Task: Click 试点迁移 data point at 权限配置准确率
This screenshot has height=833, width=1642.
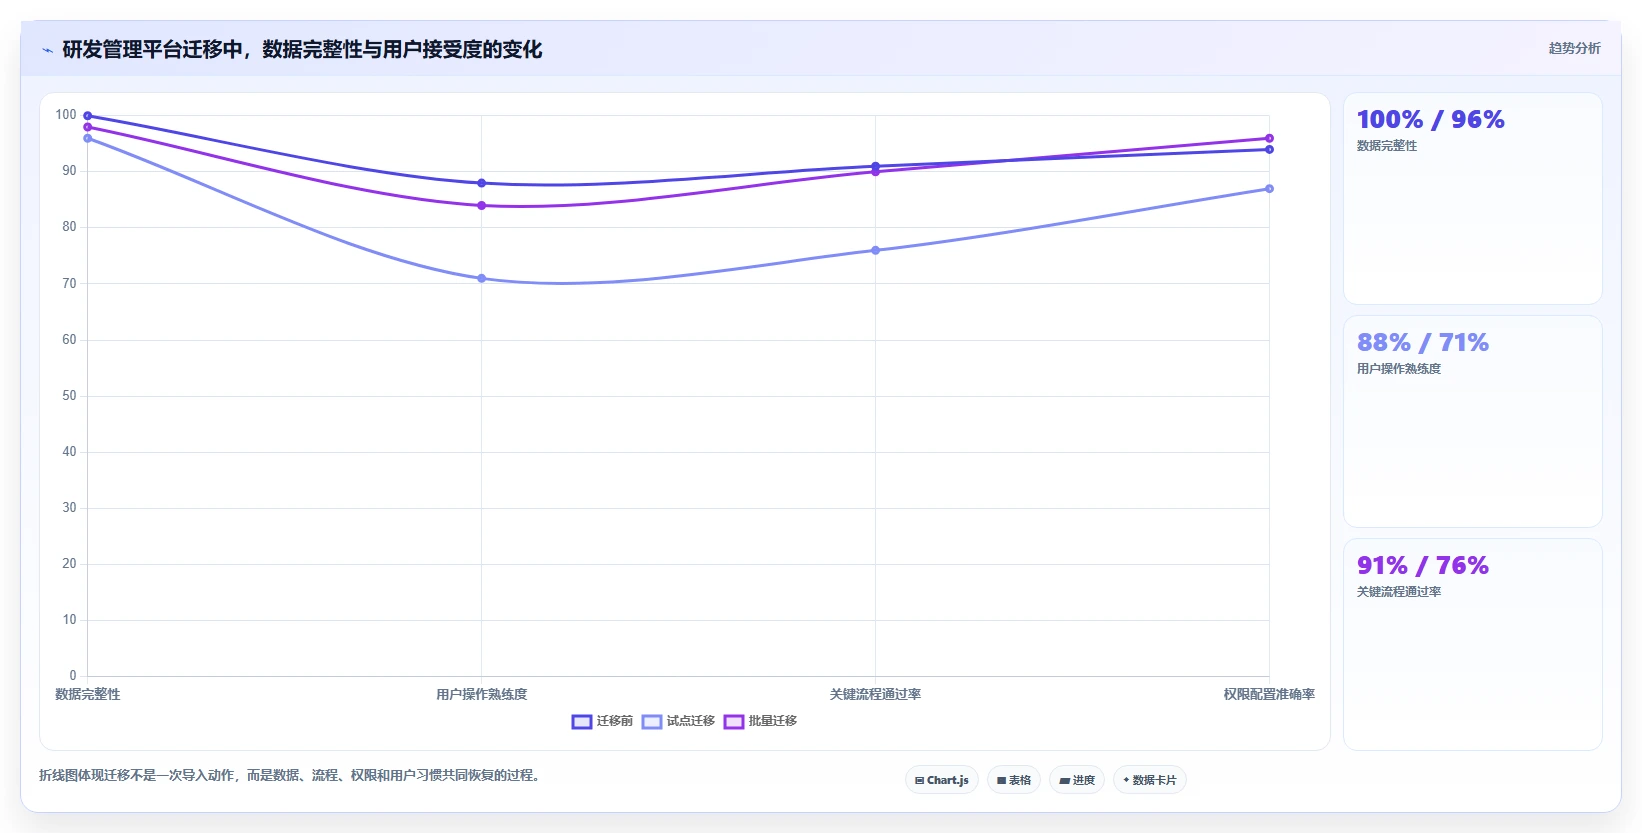Action: coord(1270,189)
